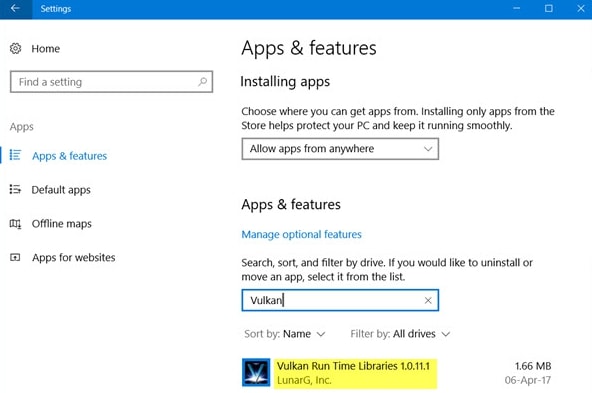592x393 pixels.
Task: Click the Default apps icon
Action: [15, 189]
